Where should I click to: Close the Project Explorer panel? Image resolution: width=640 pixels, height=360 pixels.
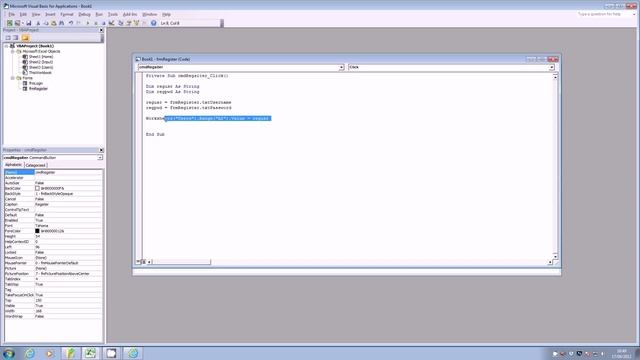101,30
